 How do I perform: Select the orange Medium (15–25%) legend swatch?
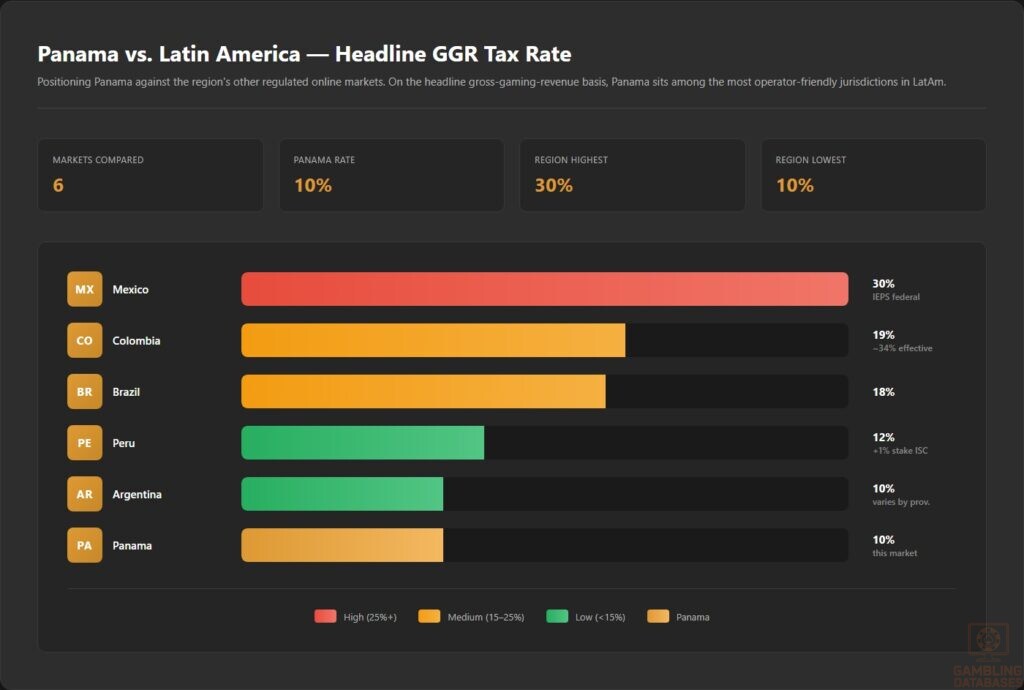429,616
